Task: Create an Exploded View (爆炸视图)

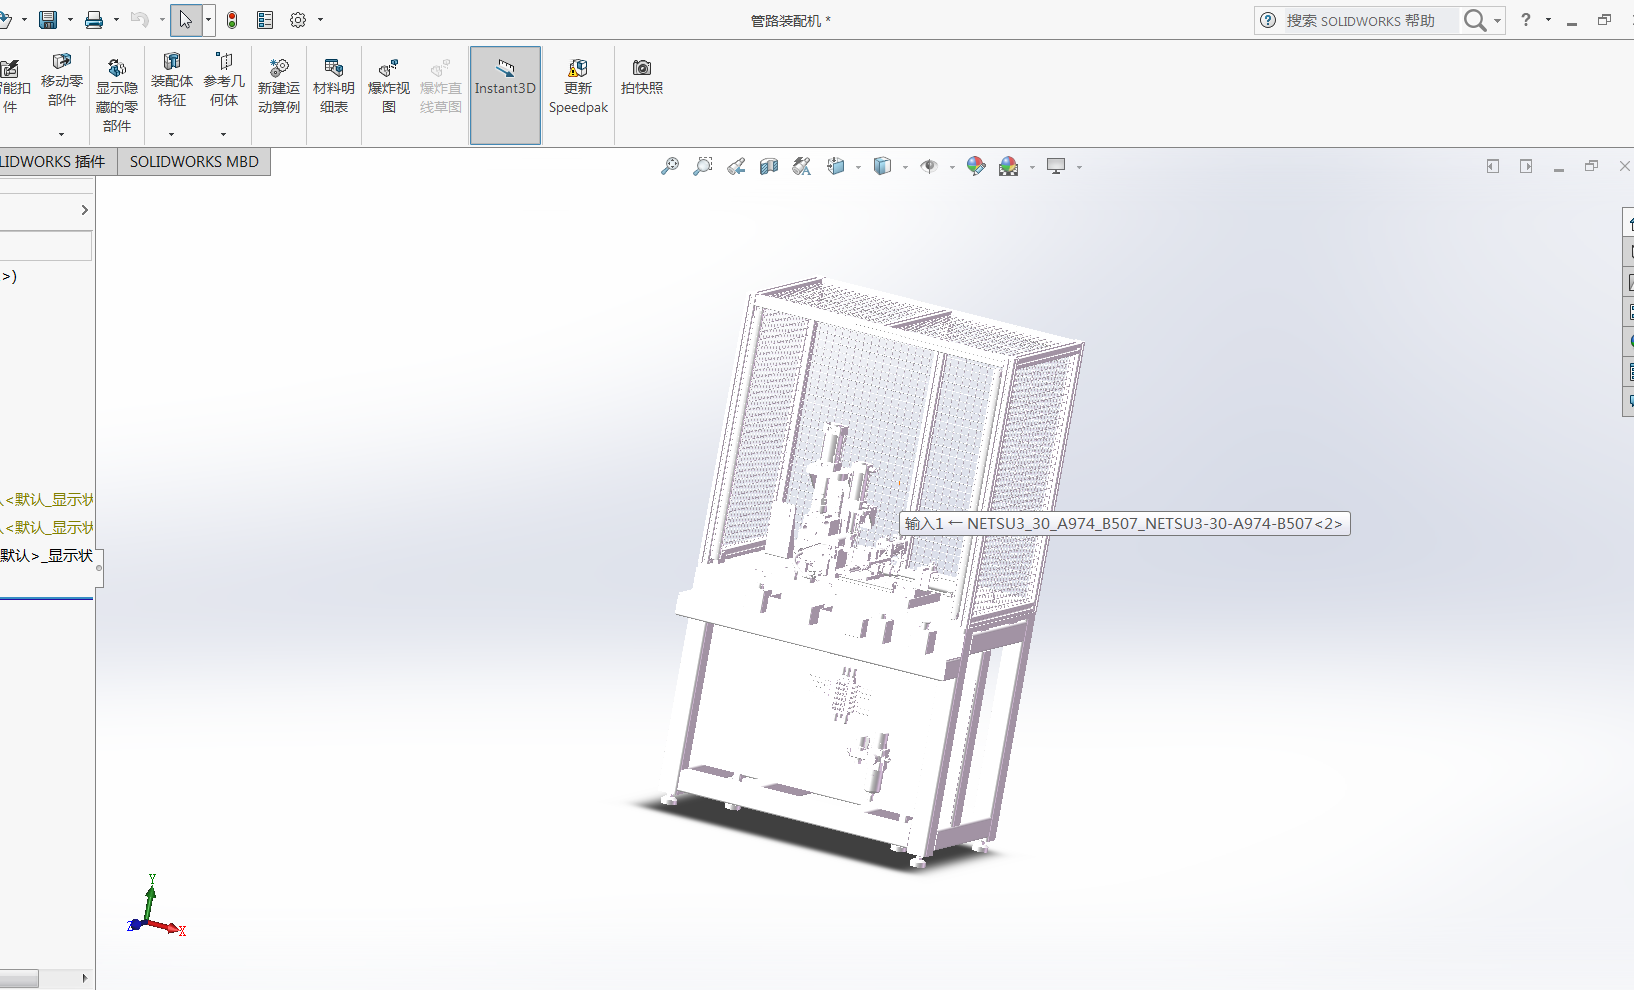Action: coord(389,86)
